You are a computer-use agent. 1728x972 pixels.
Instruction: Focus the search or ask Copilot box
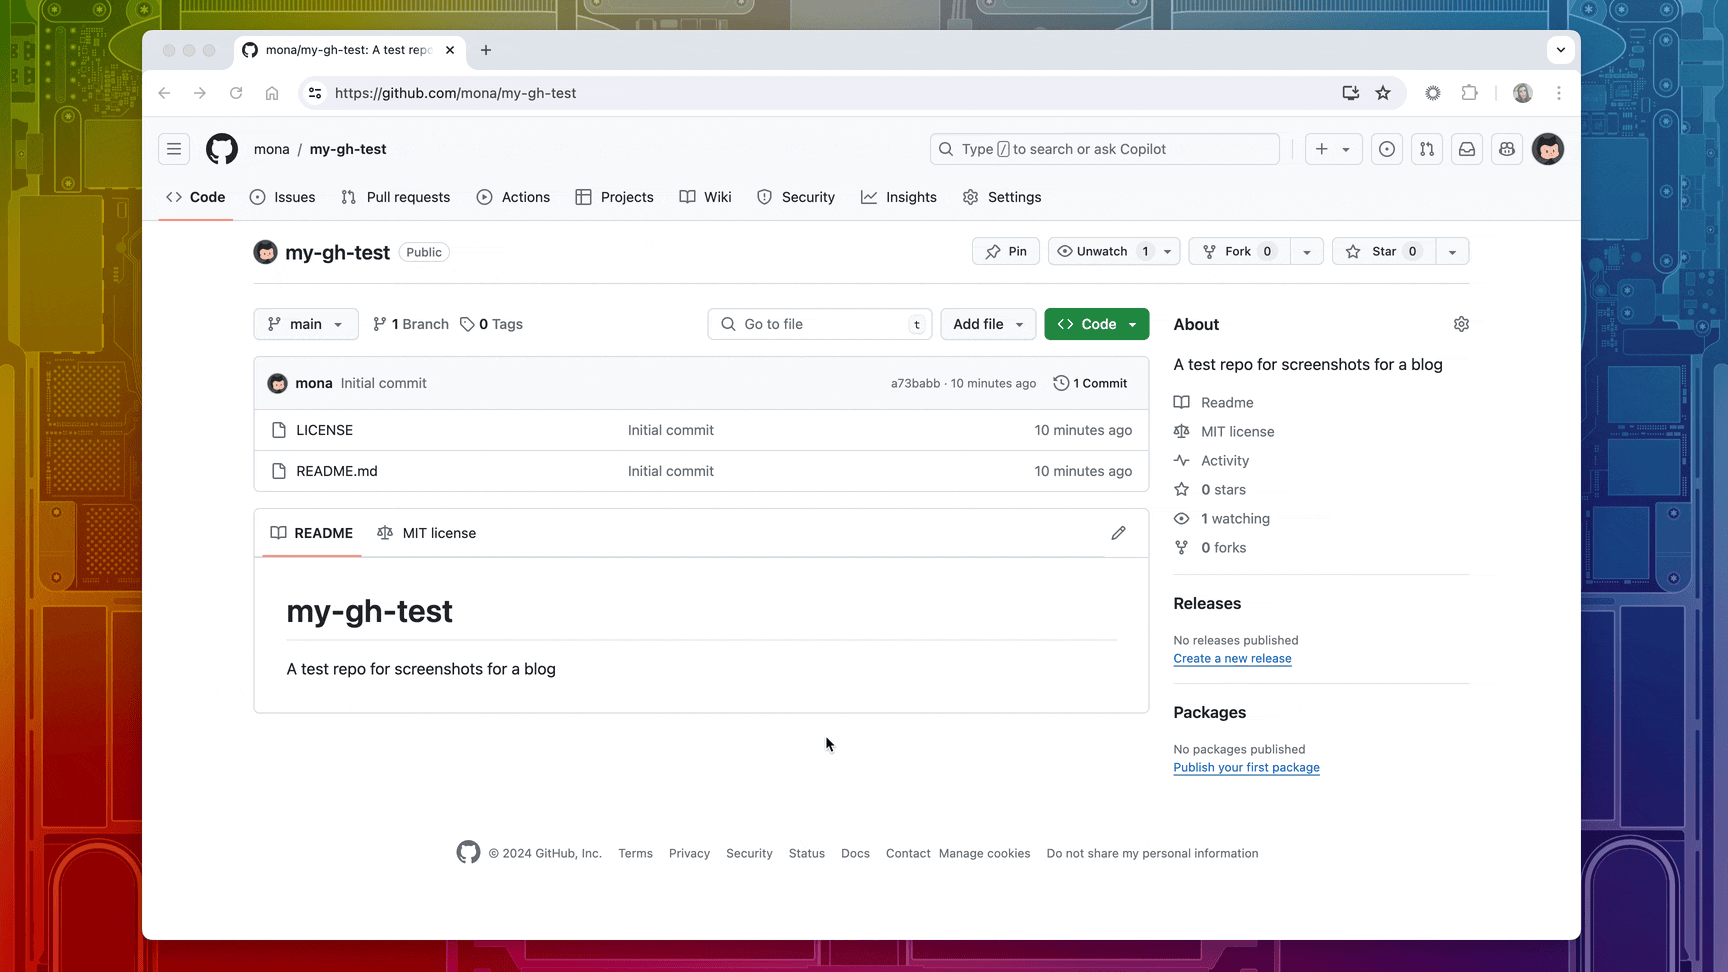(1105, 149)
